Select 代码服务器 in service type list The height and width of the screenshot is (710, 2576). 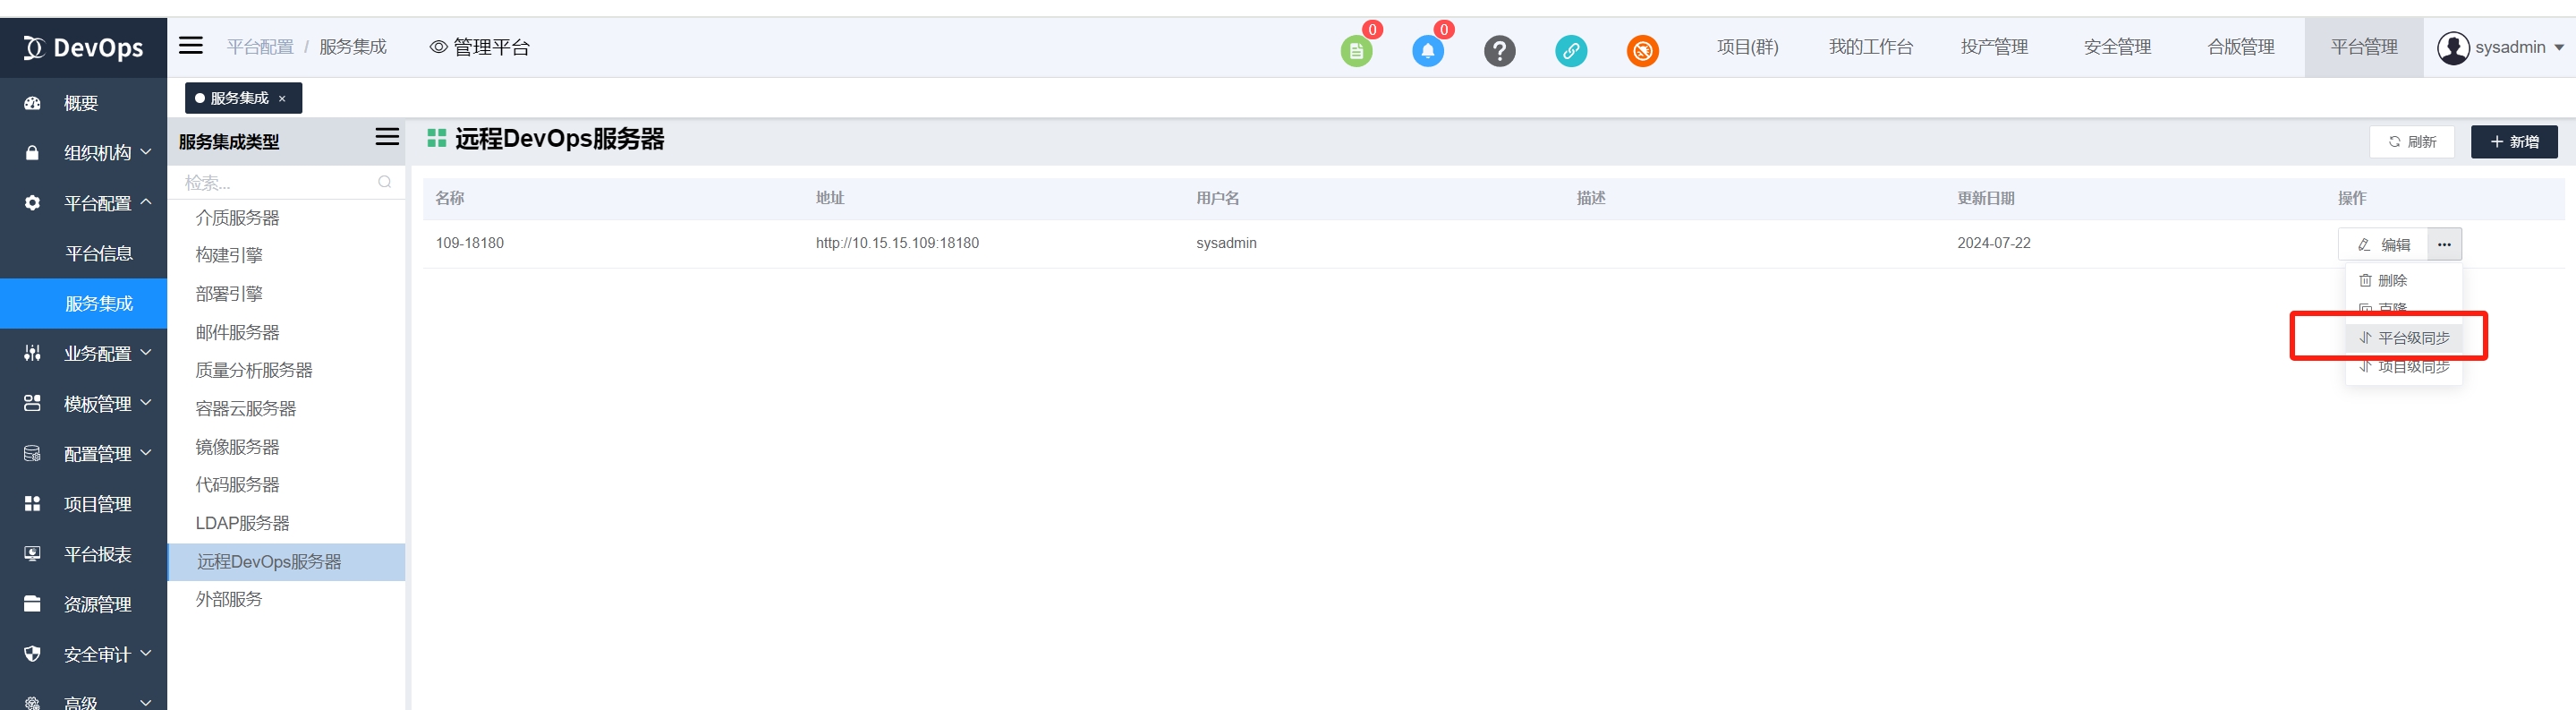click(287, 484)
